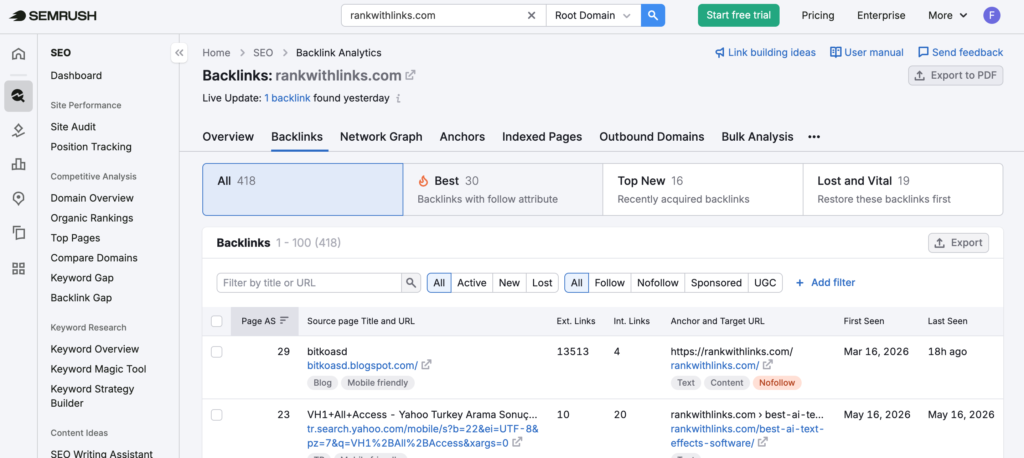Select the New status filter

[509, 283]
